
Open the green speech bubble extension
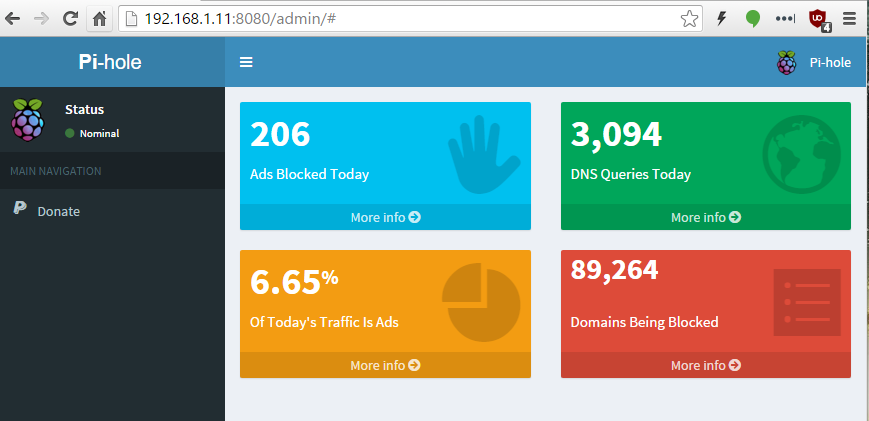[x=753, y=19]
